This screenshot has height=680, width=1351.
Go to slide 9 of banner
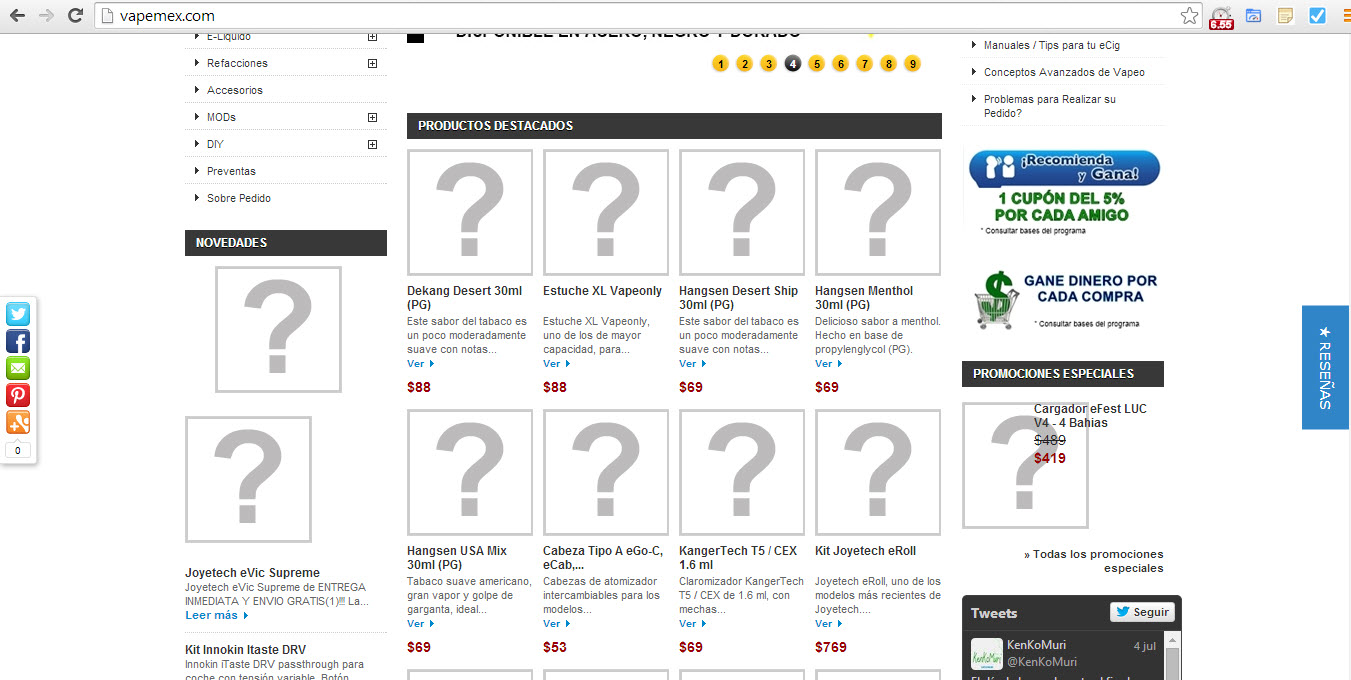click(912, 64)
